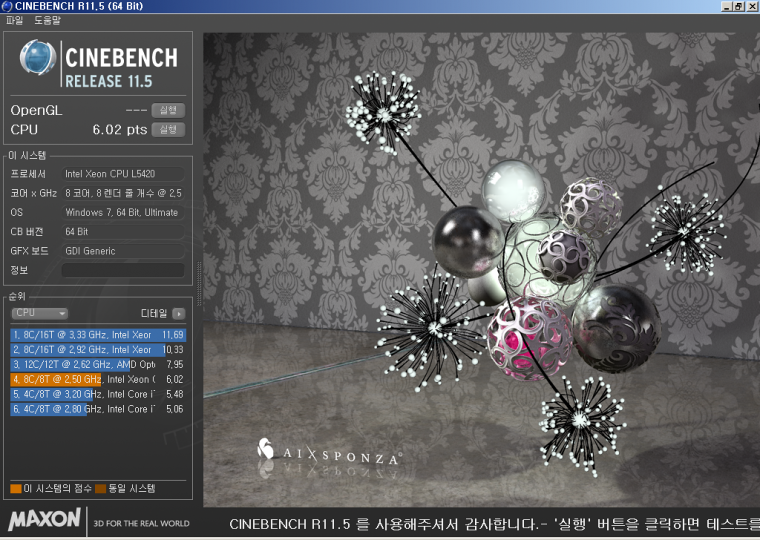760x540 pixels.
Task: Open the 도움말 menu
Action: click(x=47, y=20)
